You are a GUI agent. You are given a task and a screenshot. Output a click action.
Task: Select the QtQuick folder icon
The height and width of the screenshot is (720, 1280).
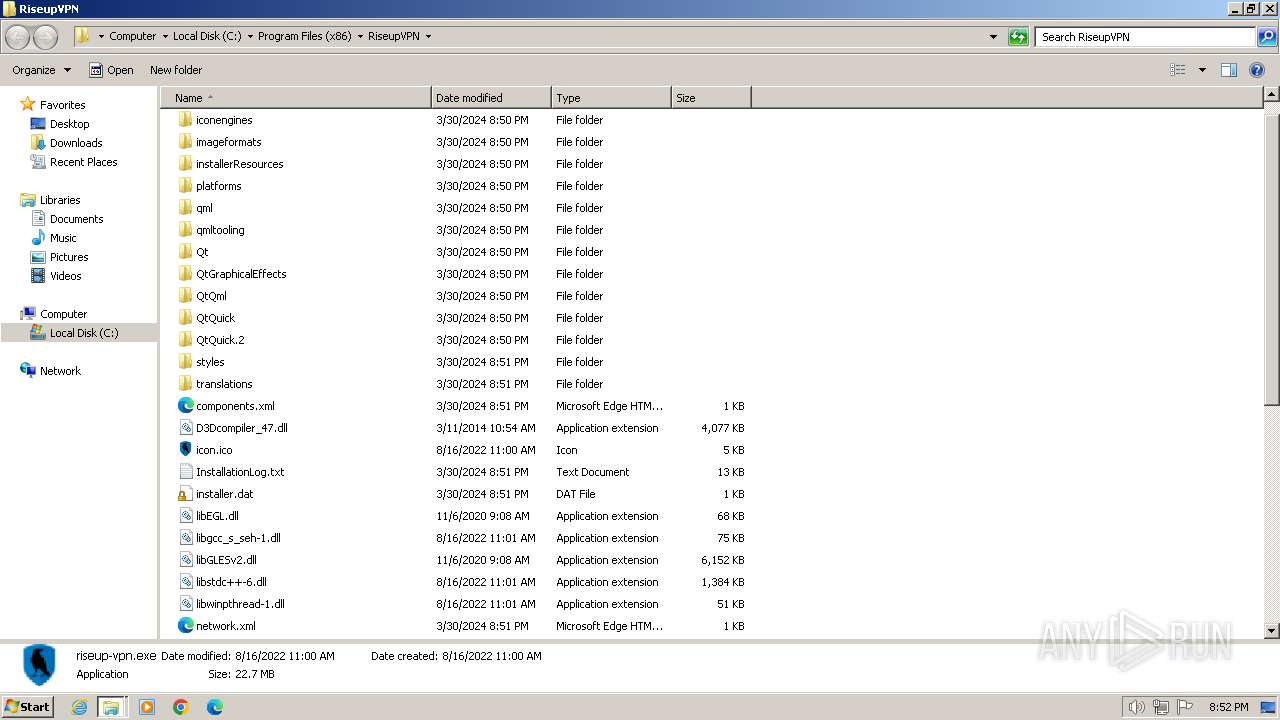point(185,318)
